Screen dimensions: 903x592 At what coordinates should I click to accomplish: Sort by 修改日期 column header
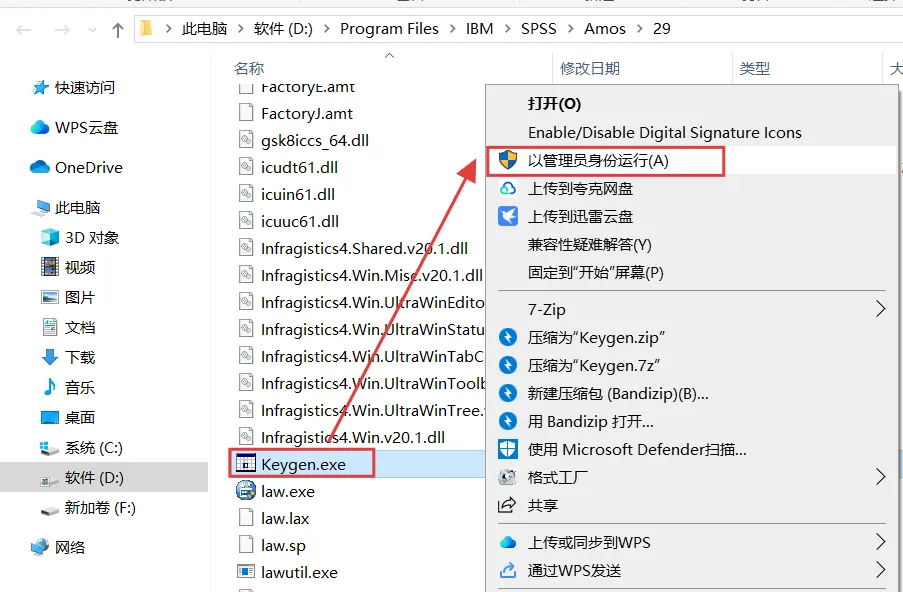point(590,69)
